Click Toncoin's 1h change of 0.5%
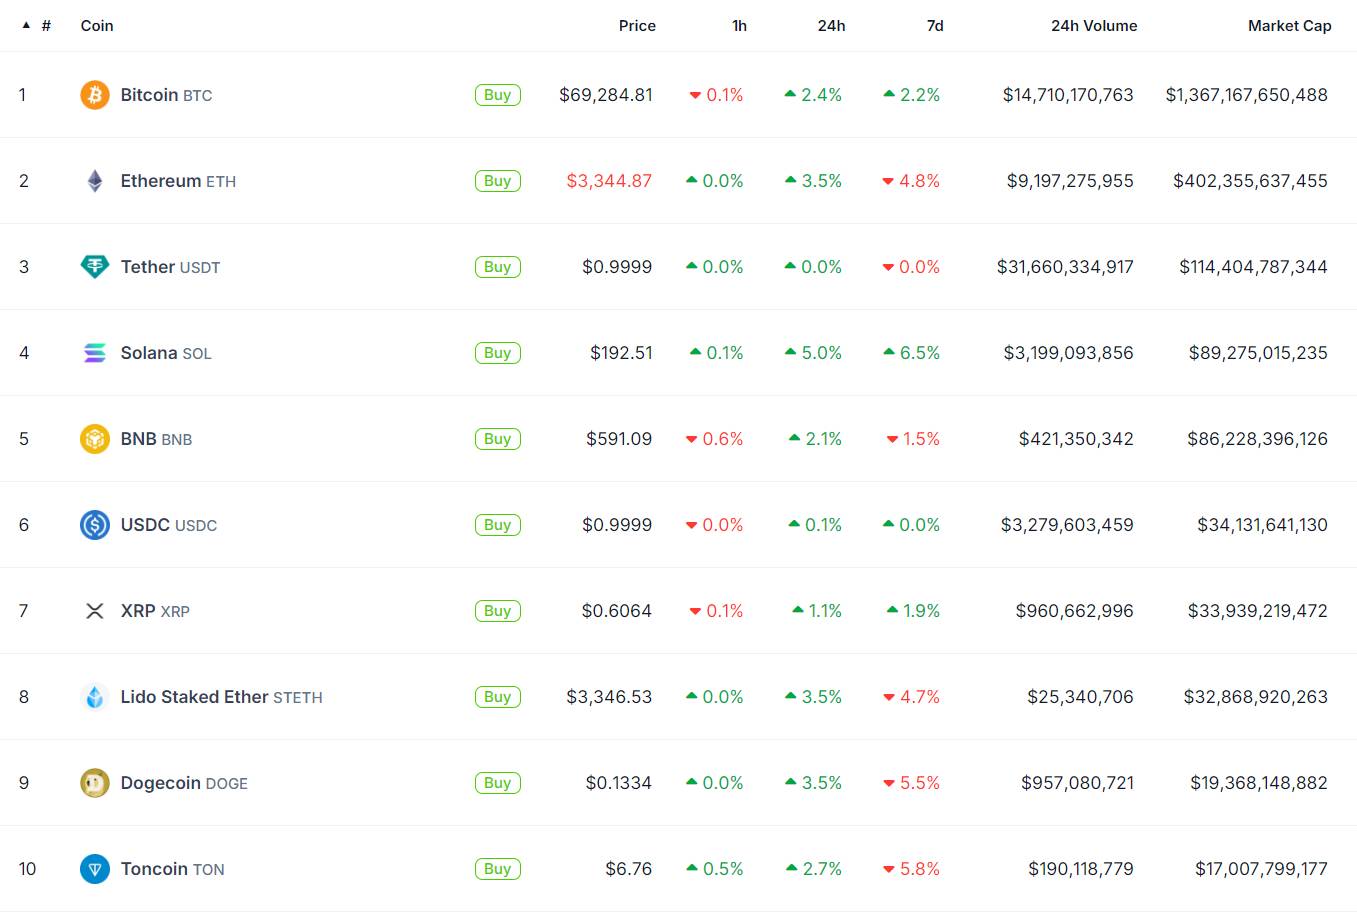This screenshot has height=916, width=1357. [x=715, y=869]
